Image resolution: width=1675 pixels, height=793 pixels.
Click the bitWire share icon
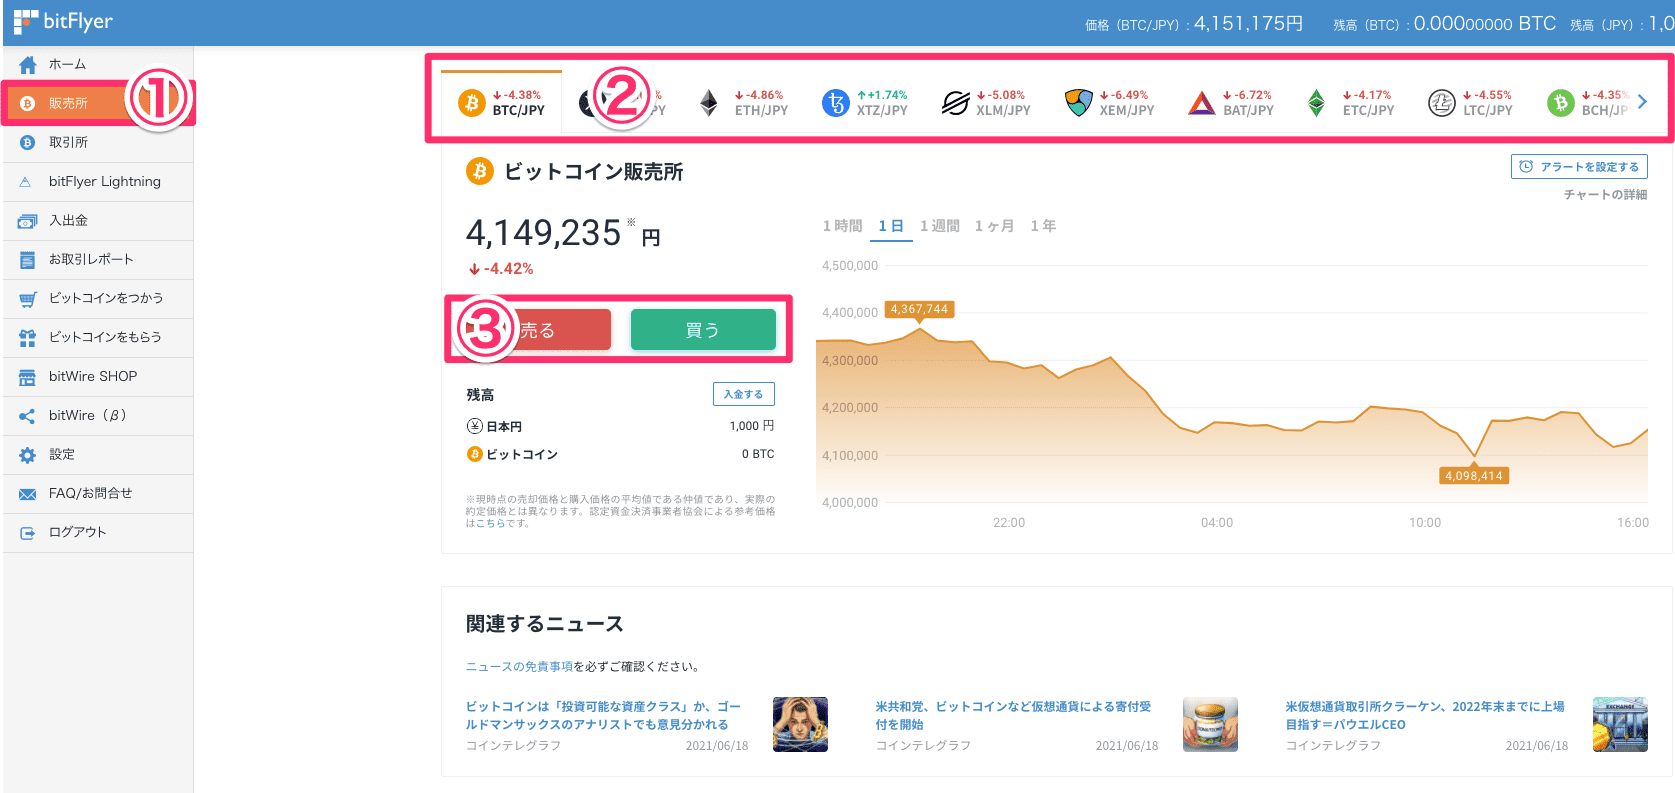[27, 416]
